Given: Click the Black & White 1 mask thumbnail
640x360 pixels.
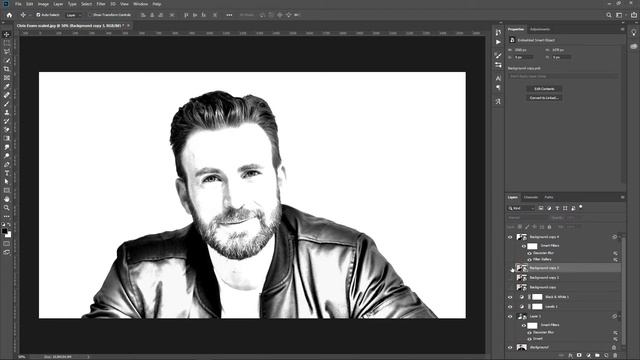Looking at the screenshot, I should click(537, 297).
